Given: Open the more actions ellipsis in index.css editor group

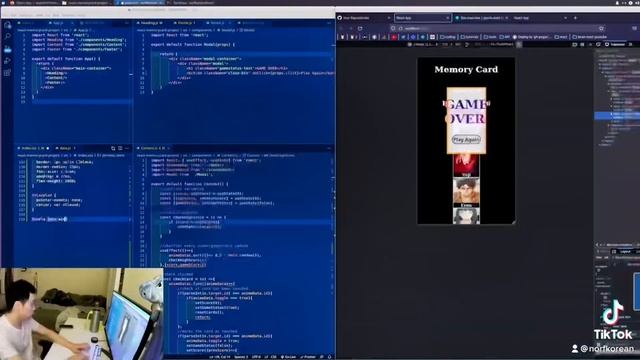Looking at the screenshot, I should (127, 148).
